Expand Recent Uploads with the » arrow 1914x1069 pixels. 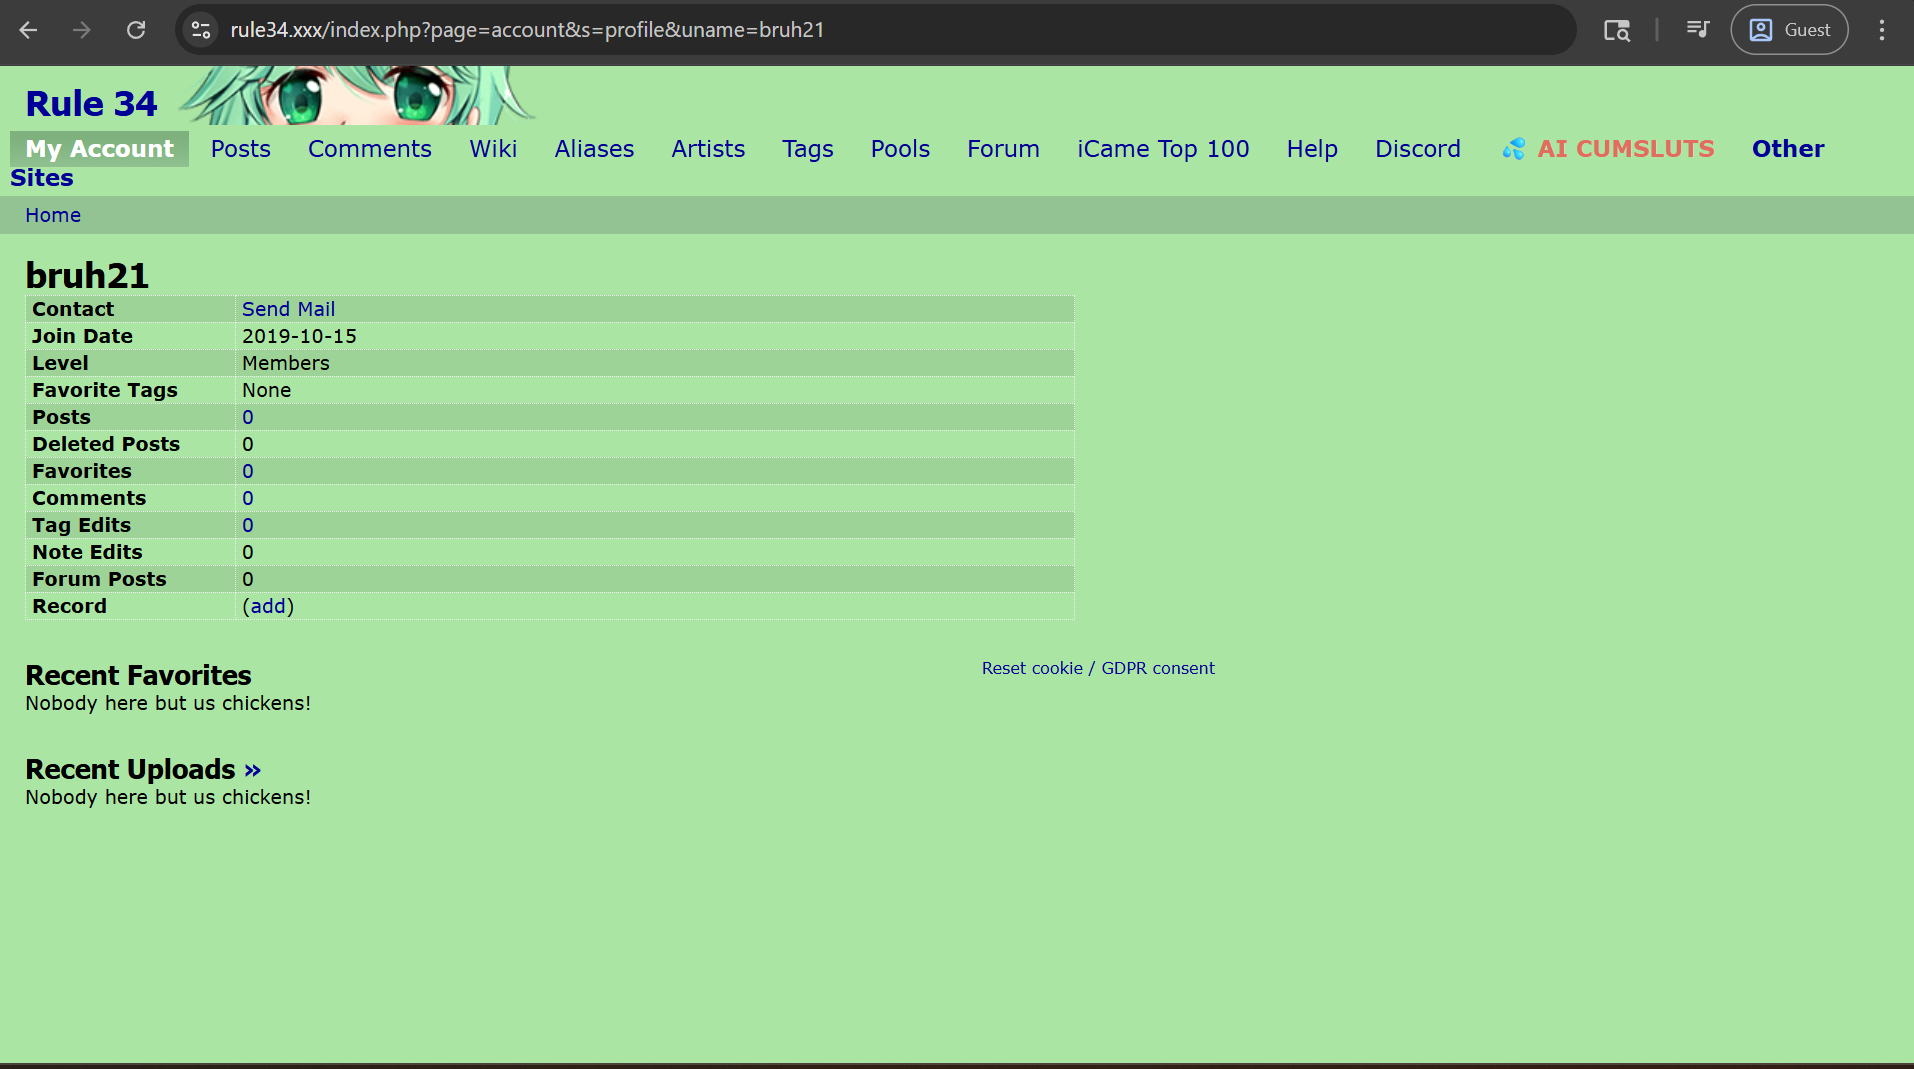point(253,770)
